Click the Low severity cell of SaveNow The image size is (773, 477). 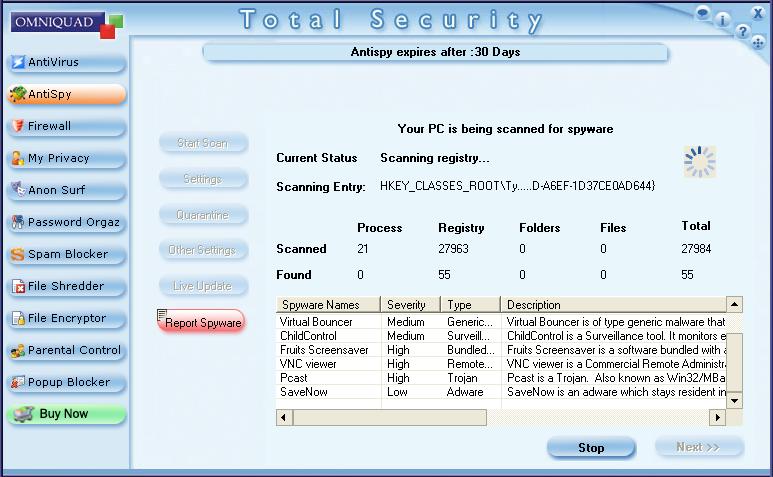click(x=397, y=392)
